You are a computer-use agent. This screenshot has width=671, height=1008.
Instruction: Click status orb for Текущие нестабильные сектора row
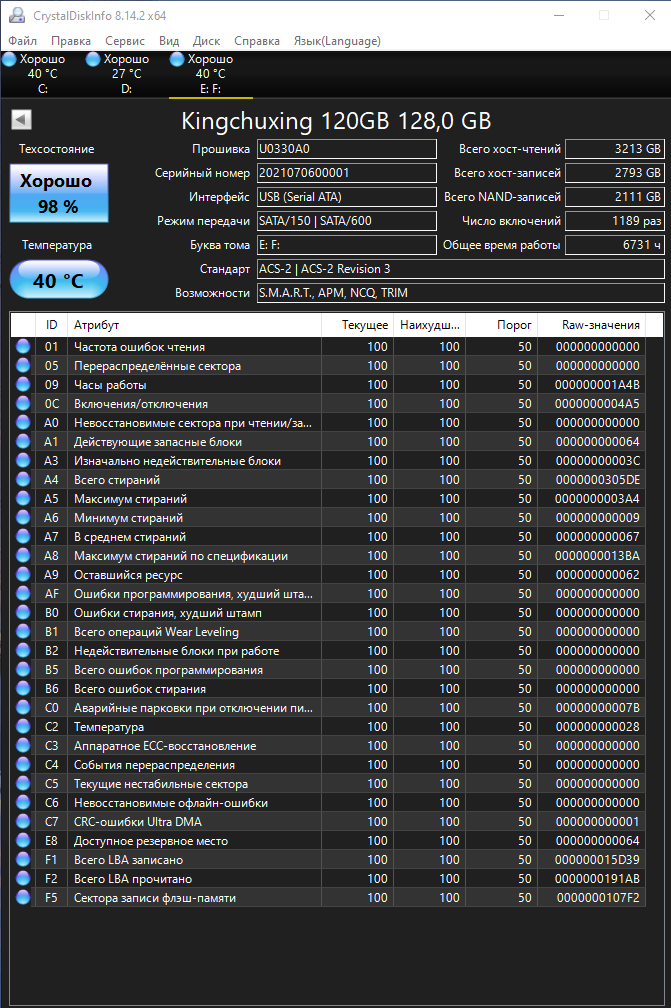23,784
